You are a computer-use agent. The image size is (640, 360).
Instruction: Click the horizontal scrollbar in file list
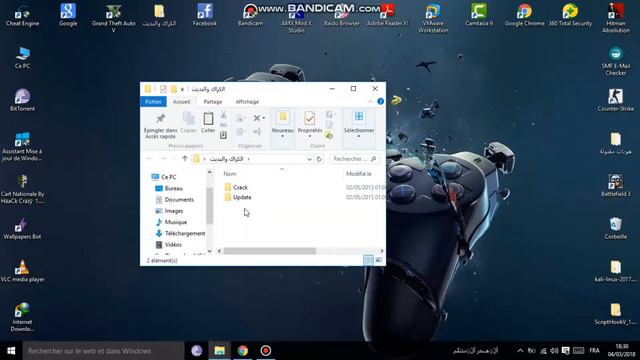[x=269, y=251]
